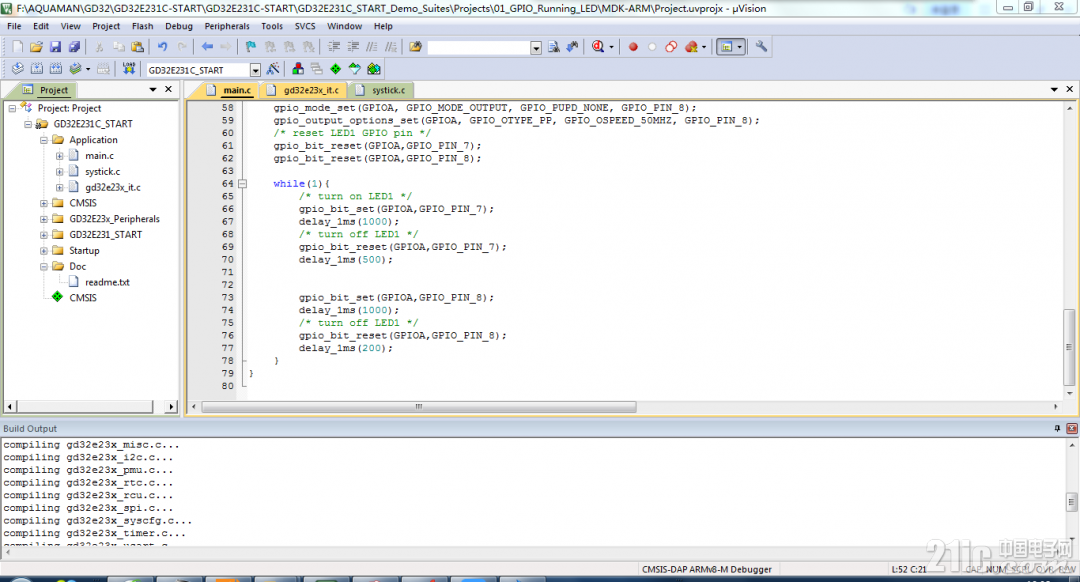Open Configuration wrench icon
The width and height of the screenshot is (1080, 582).
(761, 47)
